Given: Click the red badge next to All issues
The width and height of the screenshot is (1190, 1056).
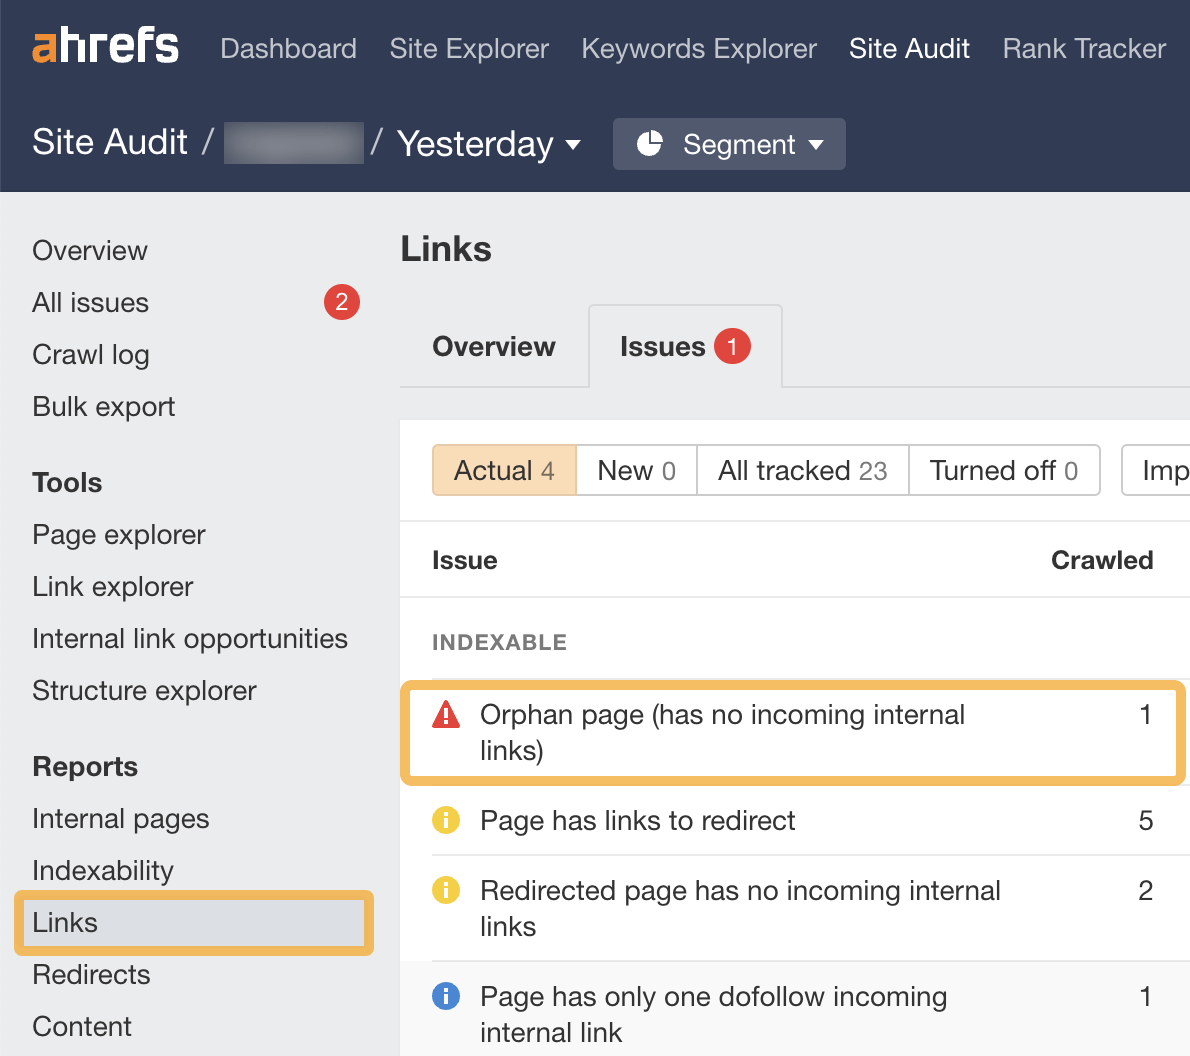Looking at the screenshot, I should tap(342, 302).
